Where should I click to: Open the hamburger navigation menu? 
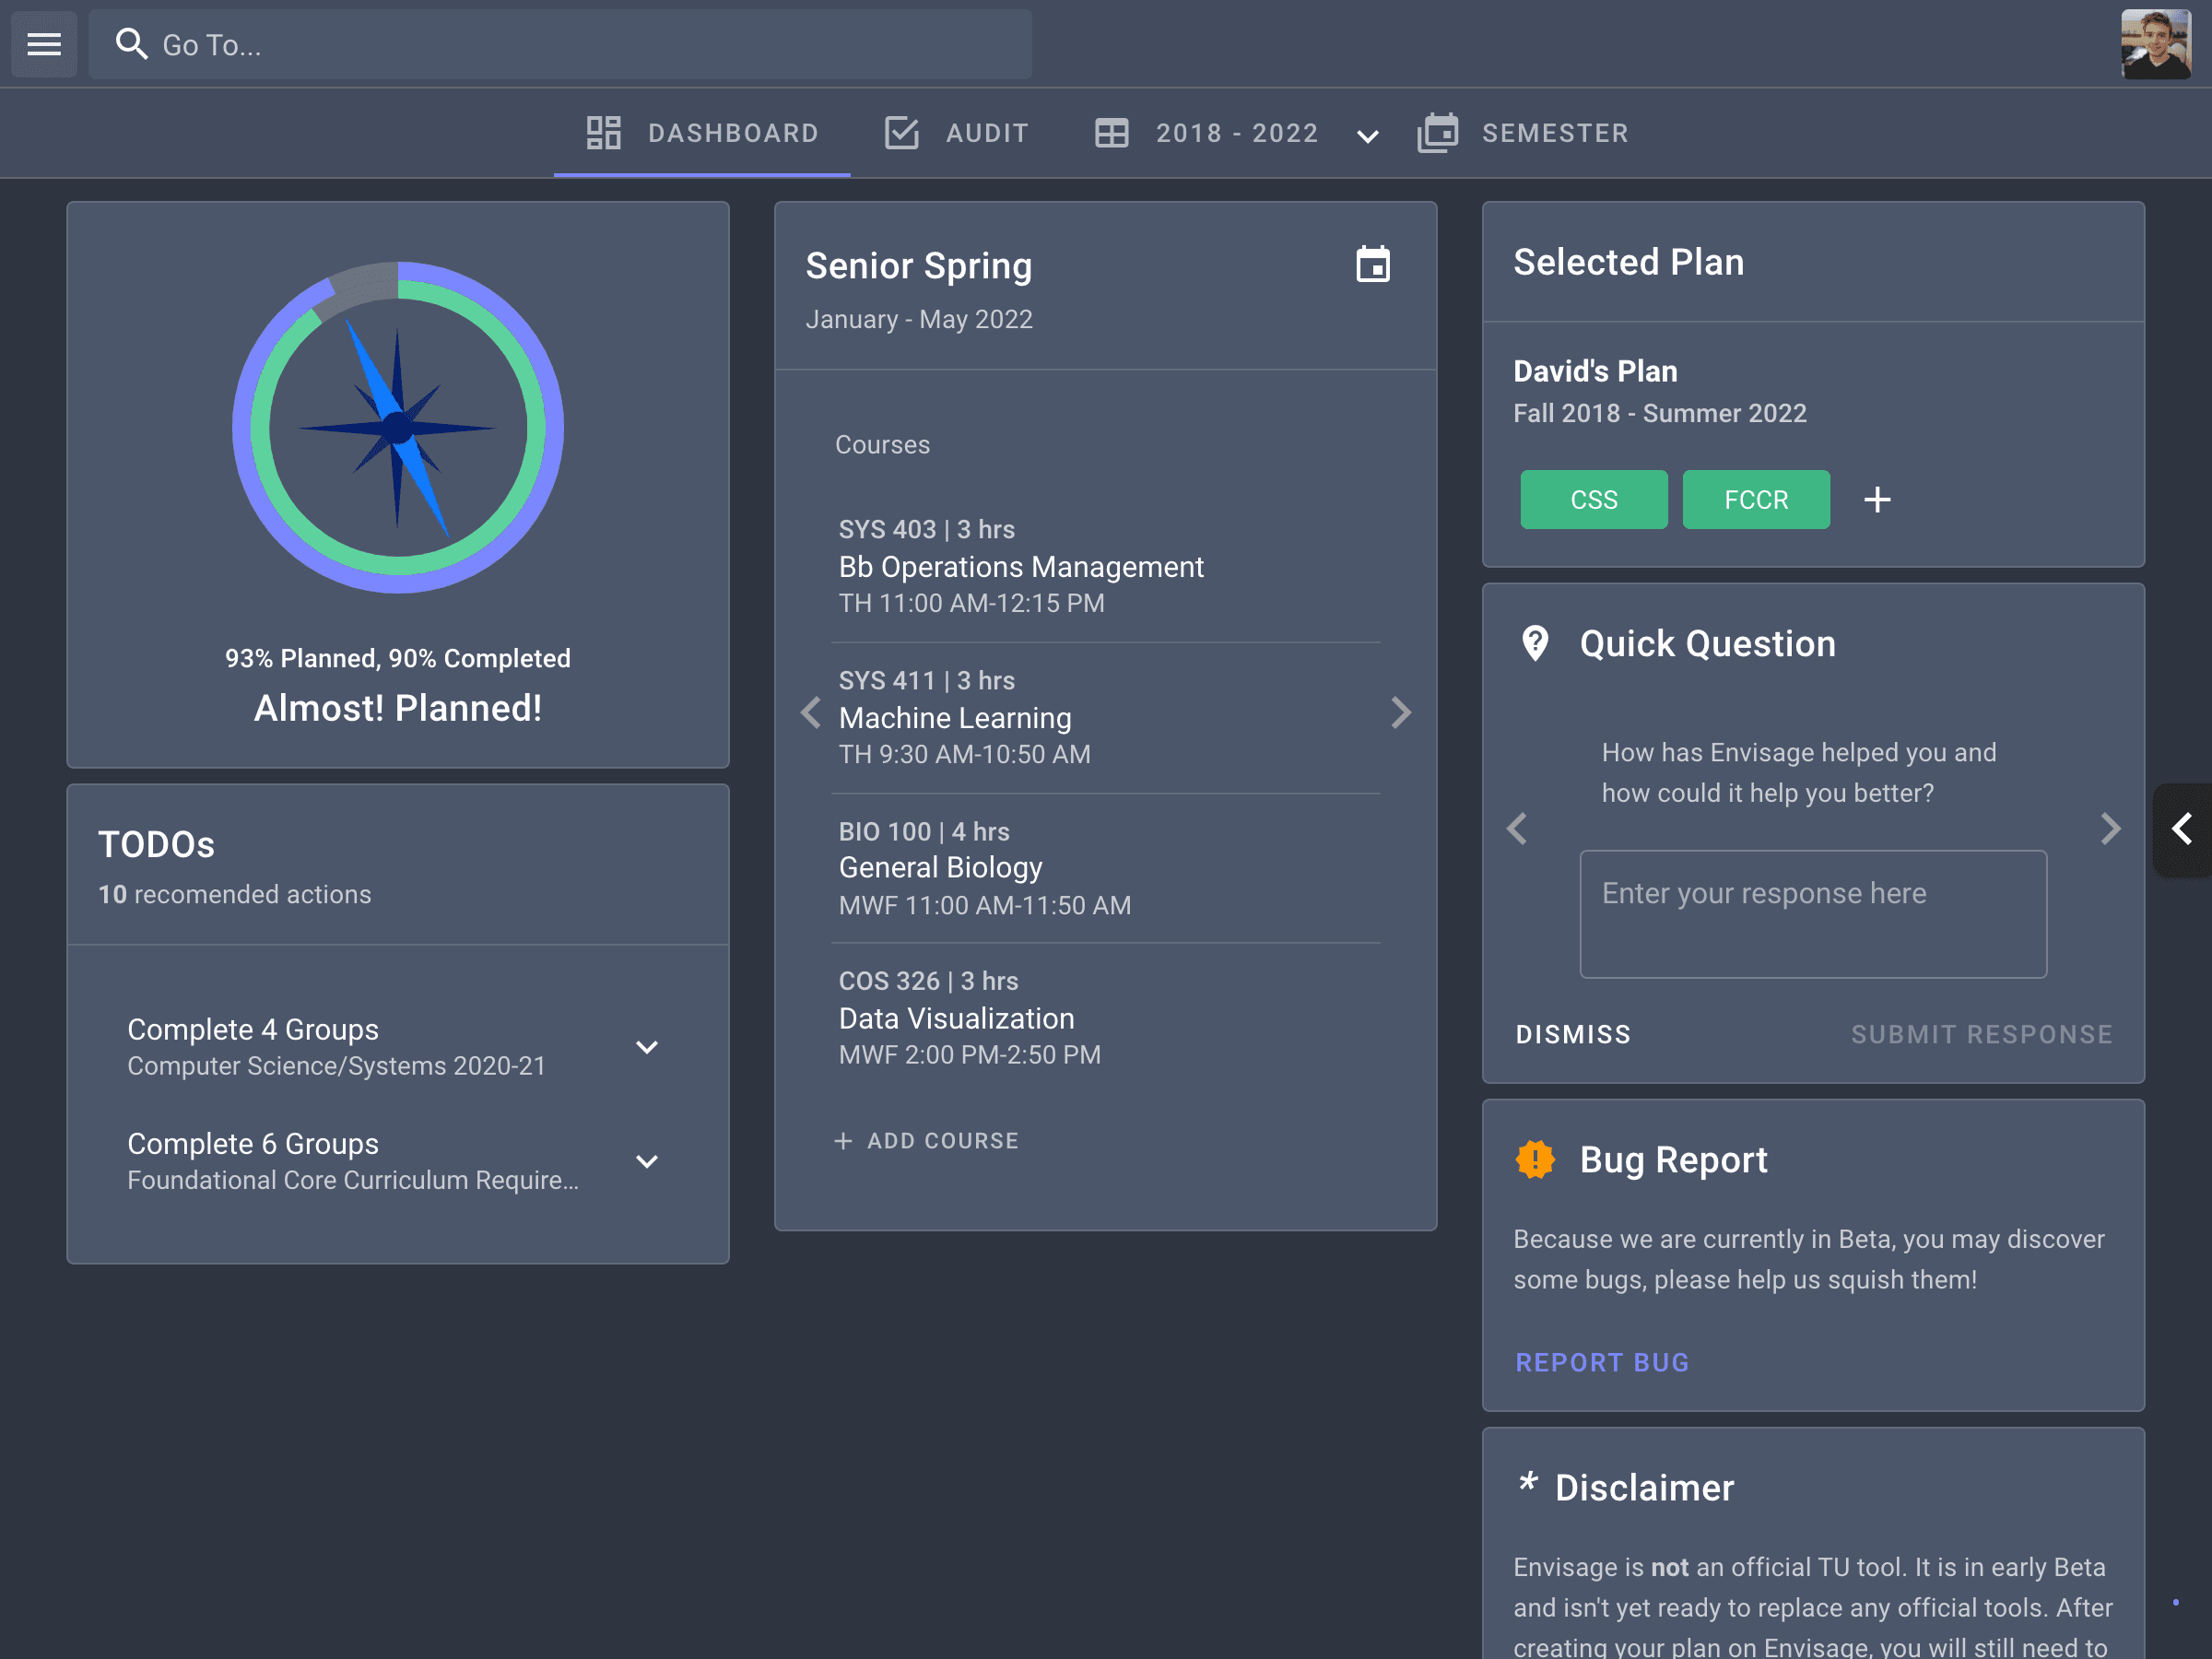pos(44,44)
